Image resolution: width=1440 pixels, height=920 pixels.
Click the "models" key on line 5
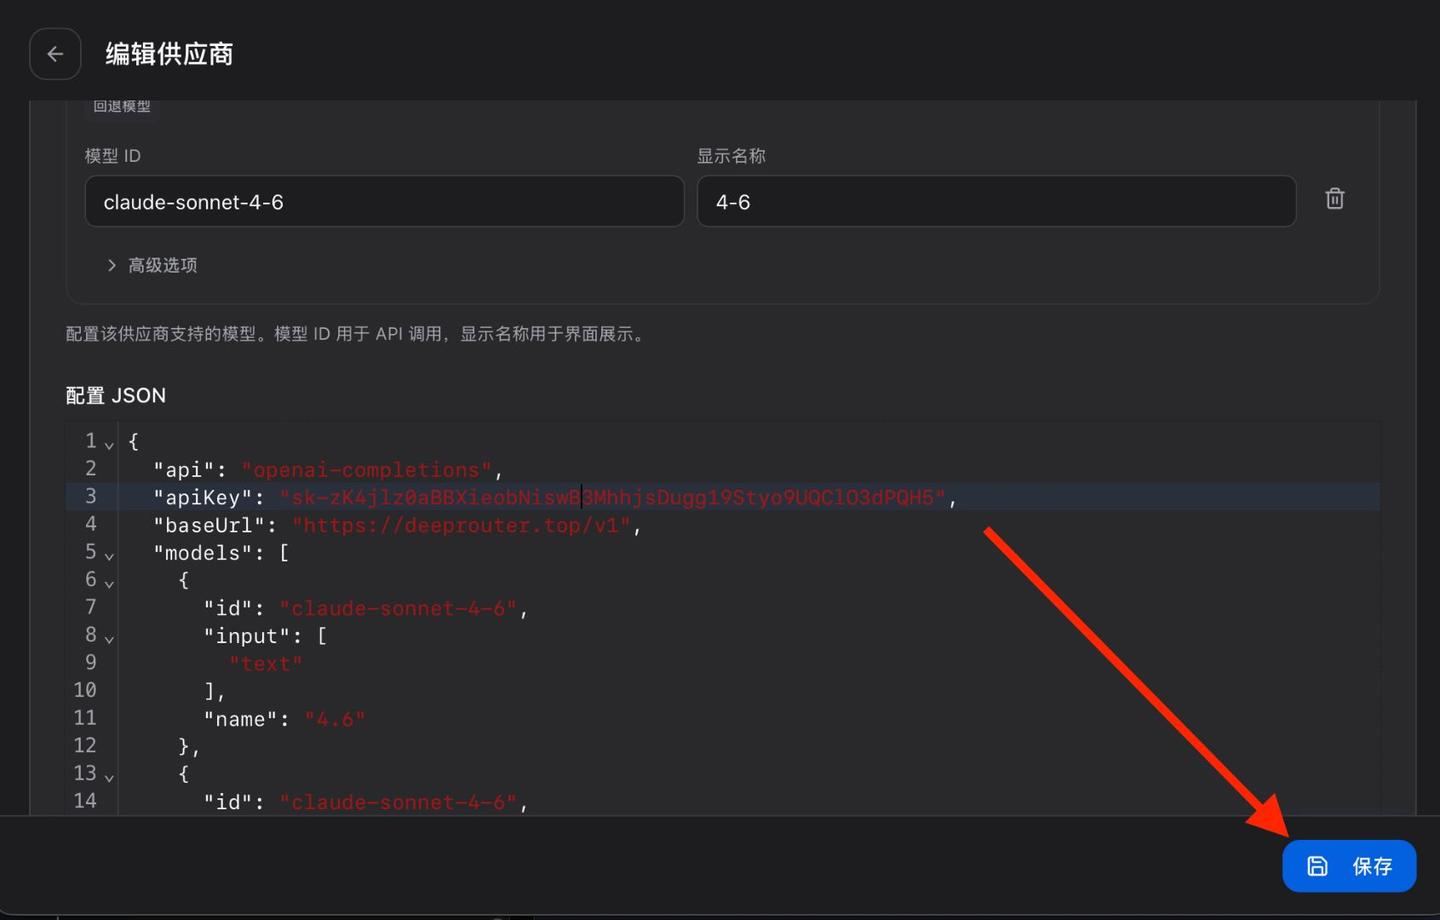tap(209, 553)
